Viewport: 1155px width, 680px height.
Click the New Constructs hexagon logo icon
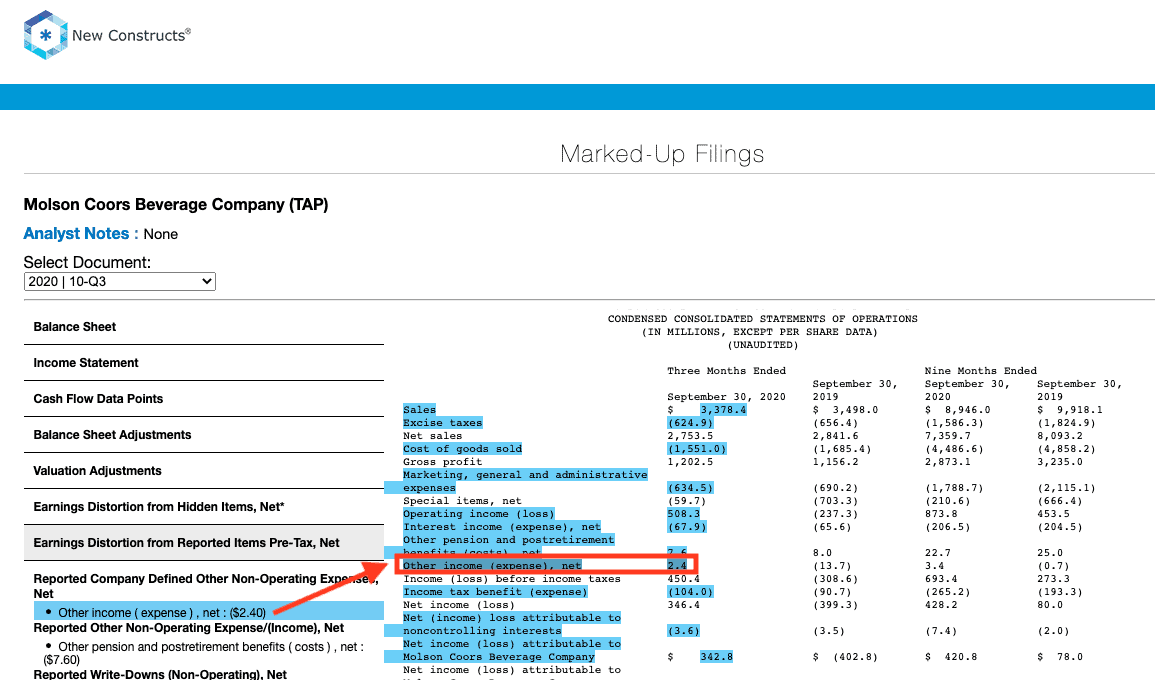click(x=46, y=35)
